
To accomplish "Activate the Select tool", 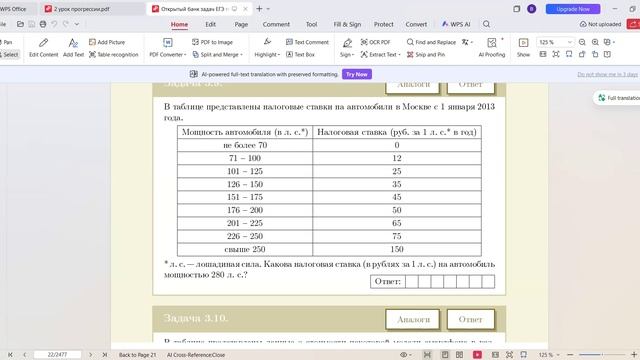I will 10,54.
